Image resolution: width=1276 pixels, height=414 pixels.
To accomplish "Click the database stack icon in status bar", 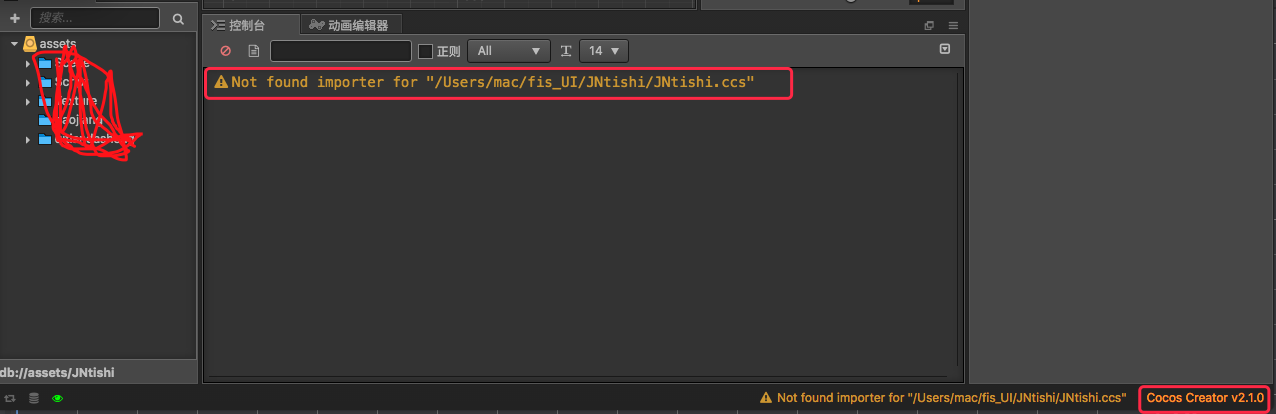I will click(34, 398).
